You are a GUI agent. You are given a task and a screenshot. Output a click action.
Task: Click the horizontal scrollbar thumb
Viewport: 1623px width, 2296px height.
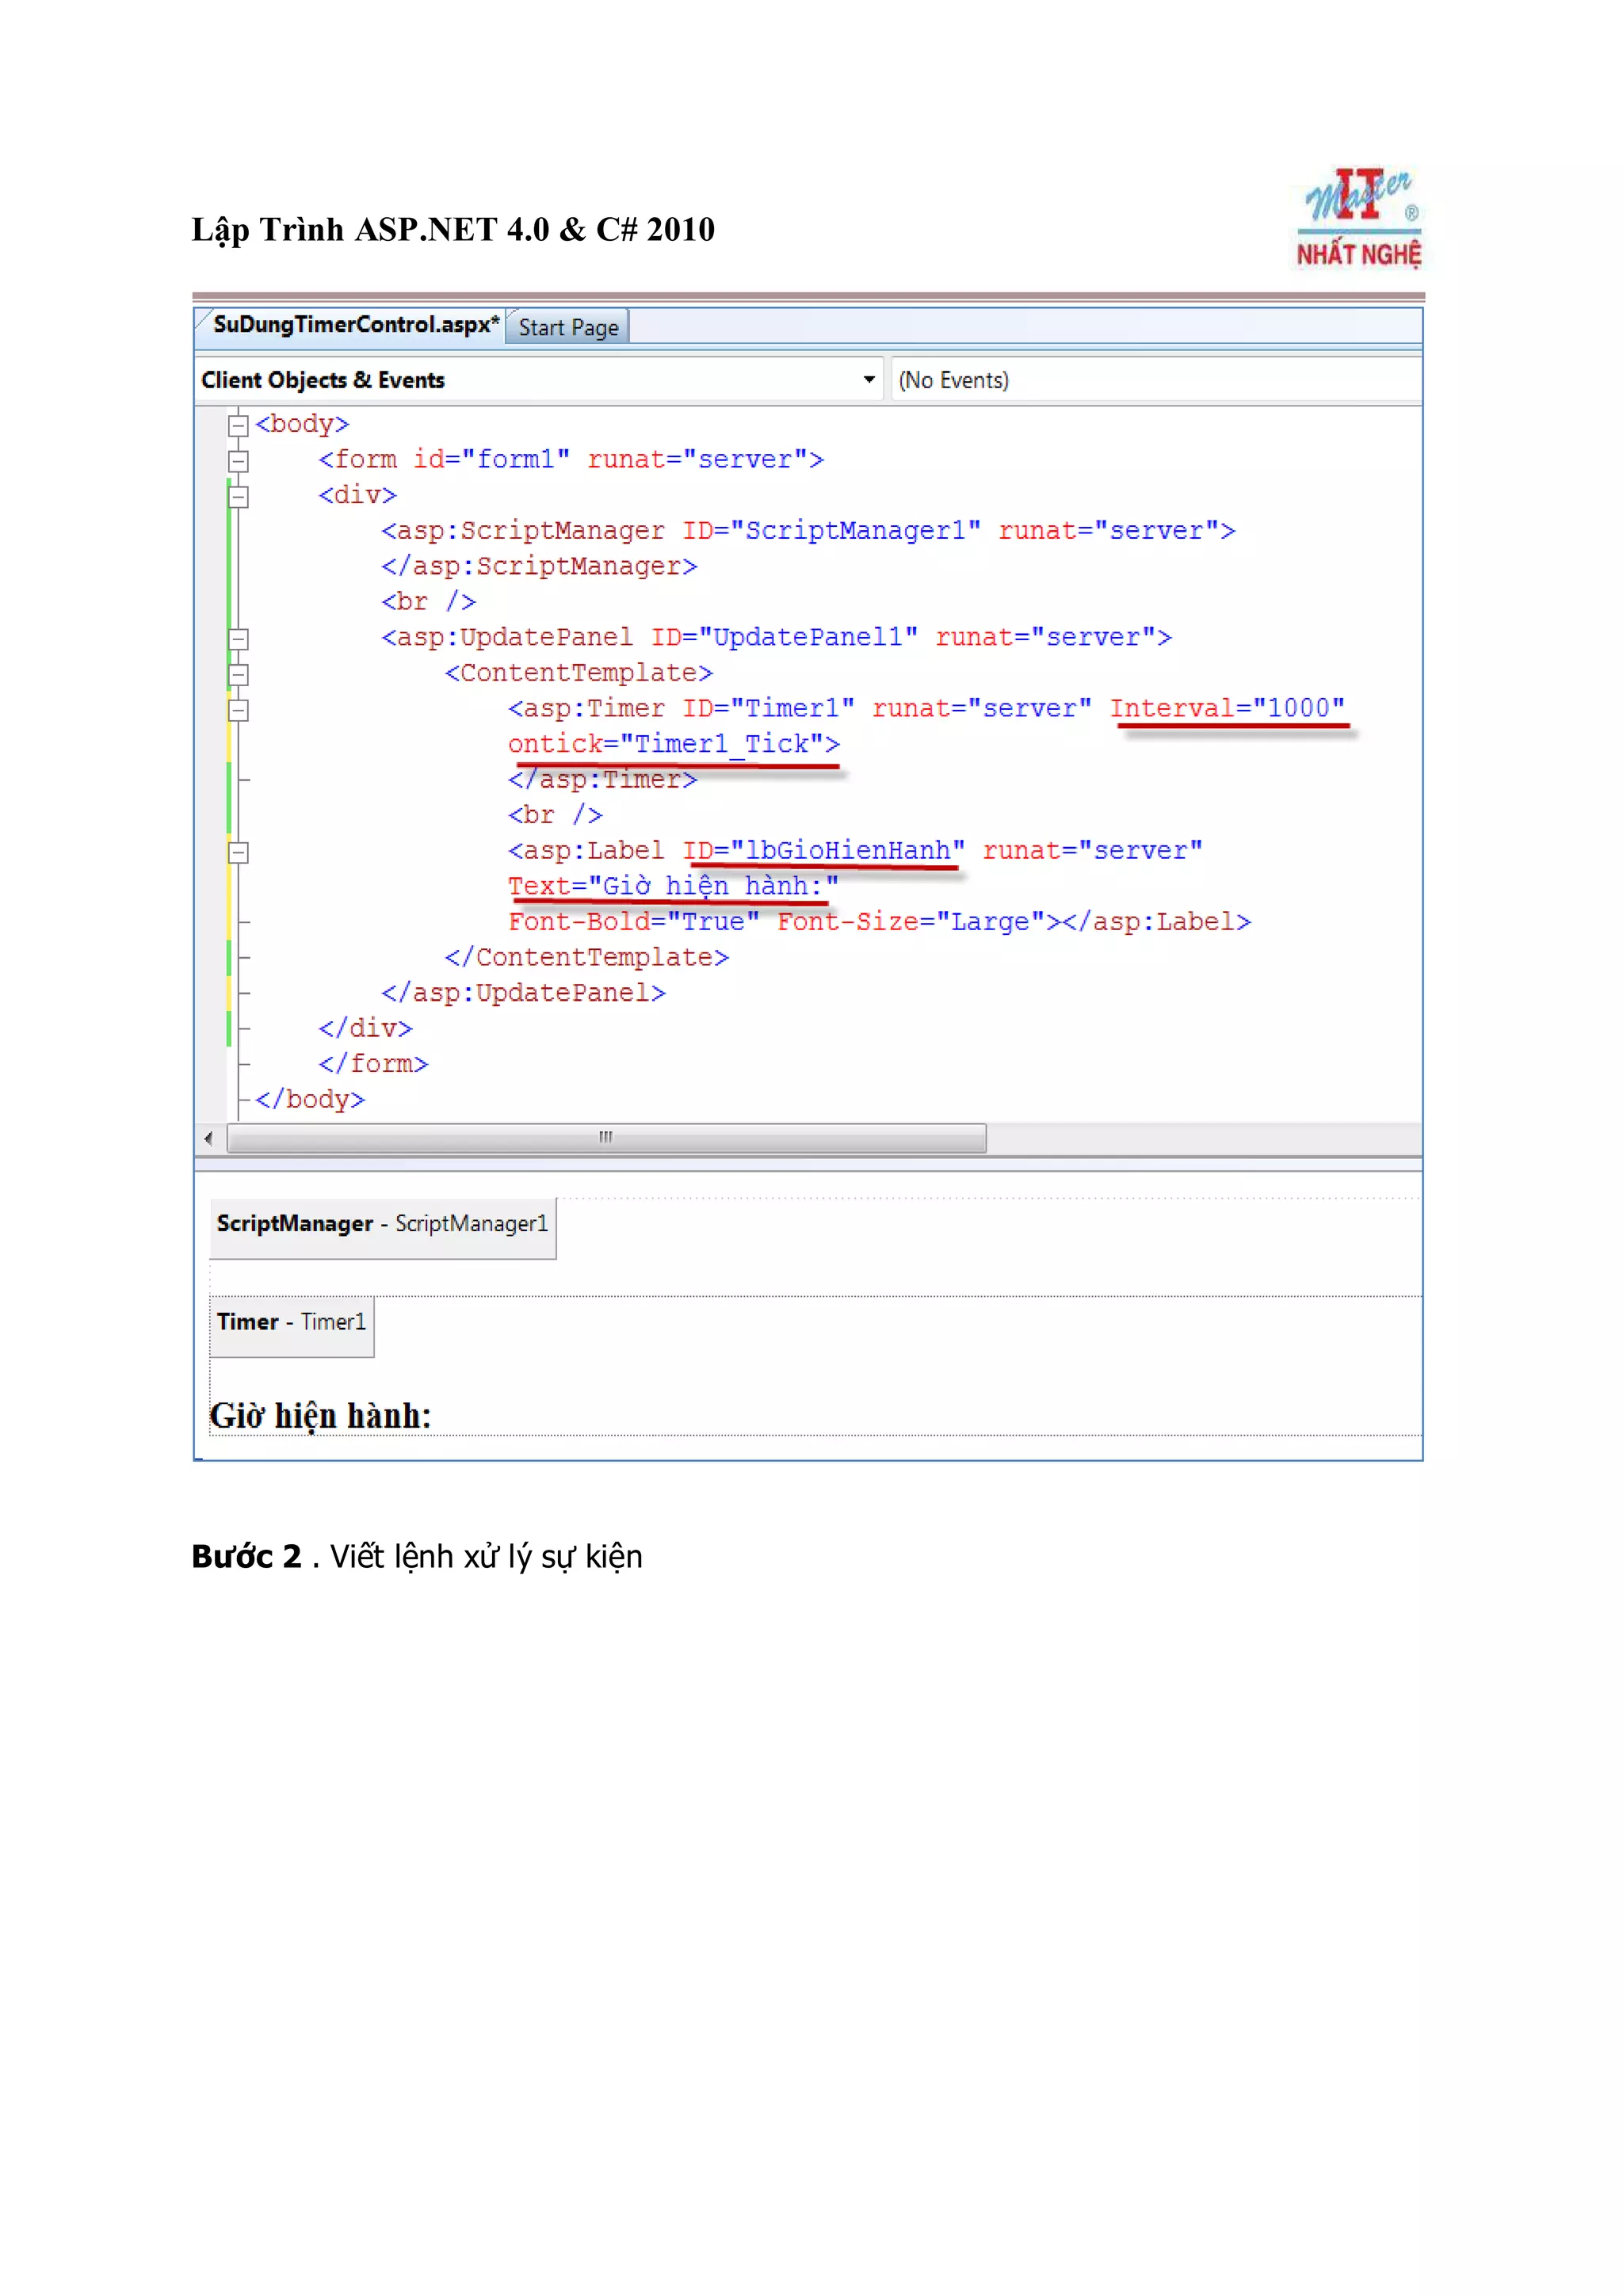tap(606, 1138)
